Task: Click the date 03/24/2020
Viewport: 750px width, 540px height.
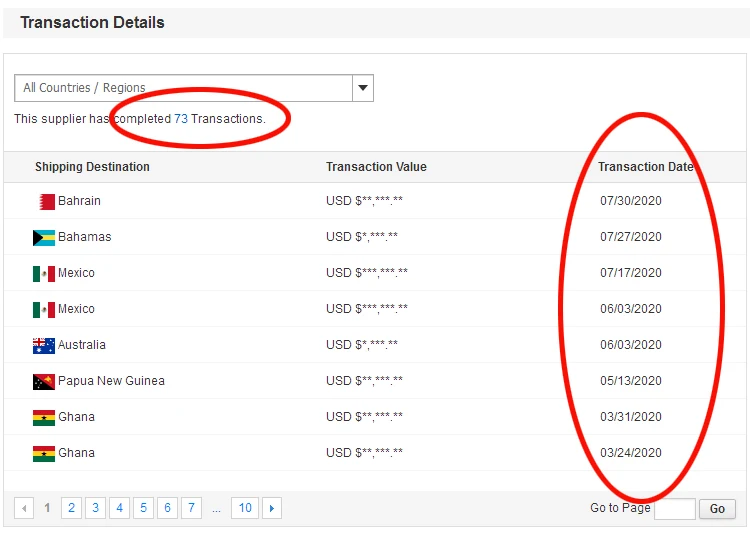Action: click(631, 452)
